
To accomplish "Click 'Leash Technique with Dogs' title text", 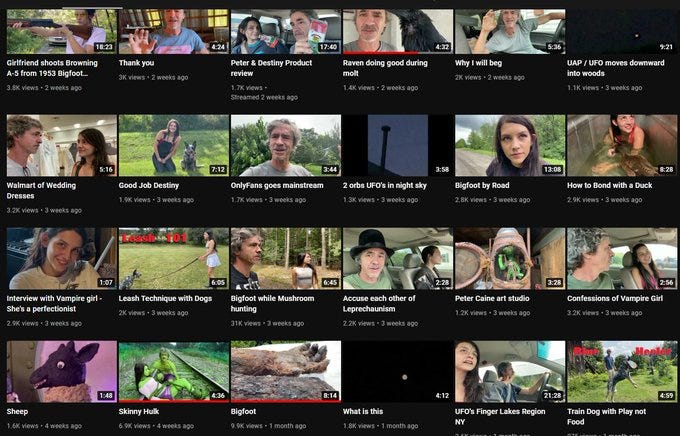I will point(165,298).
